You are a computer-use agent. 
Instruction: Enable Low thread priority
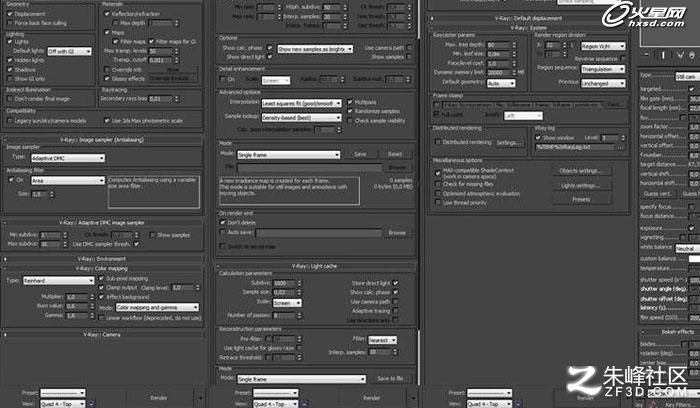[x=438, y=202]
